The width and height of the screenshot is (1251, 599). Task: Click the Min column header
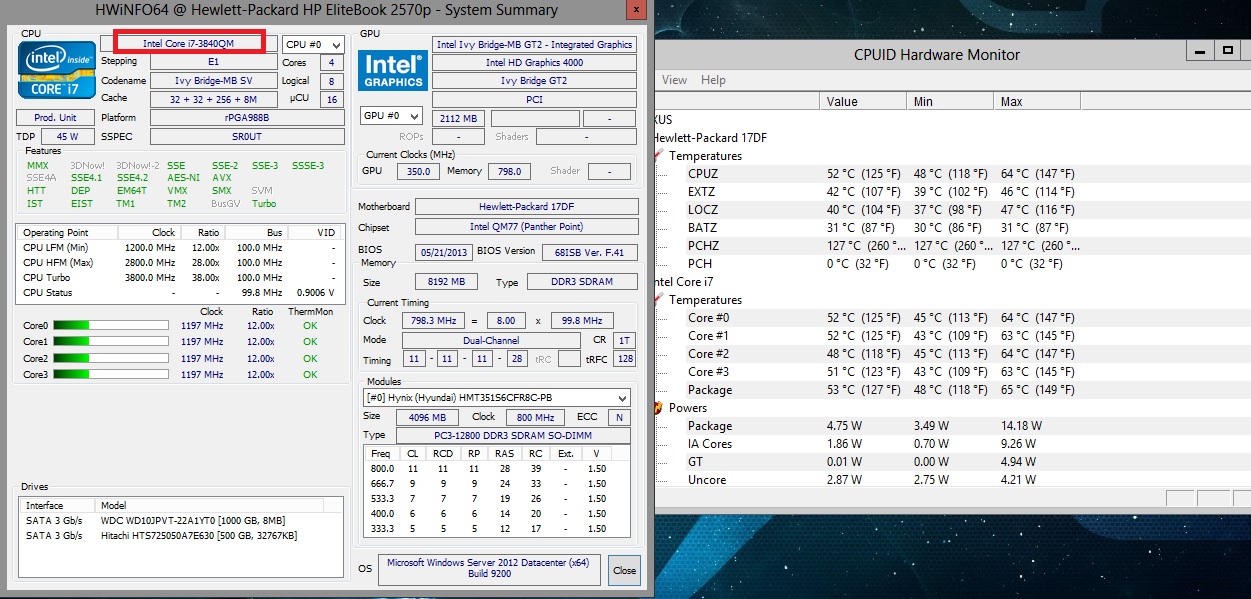pos(951,101)
